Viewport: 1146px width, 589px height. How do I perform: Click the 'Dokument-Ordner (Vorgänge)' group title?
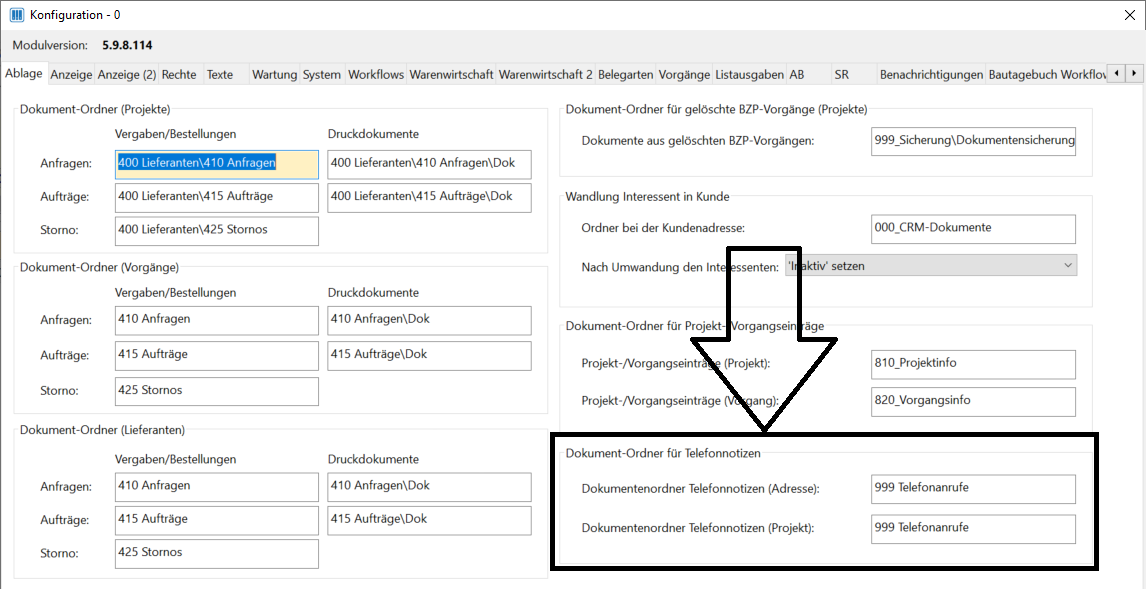99,267
